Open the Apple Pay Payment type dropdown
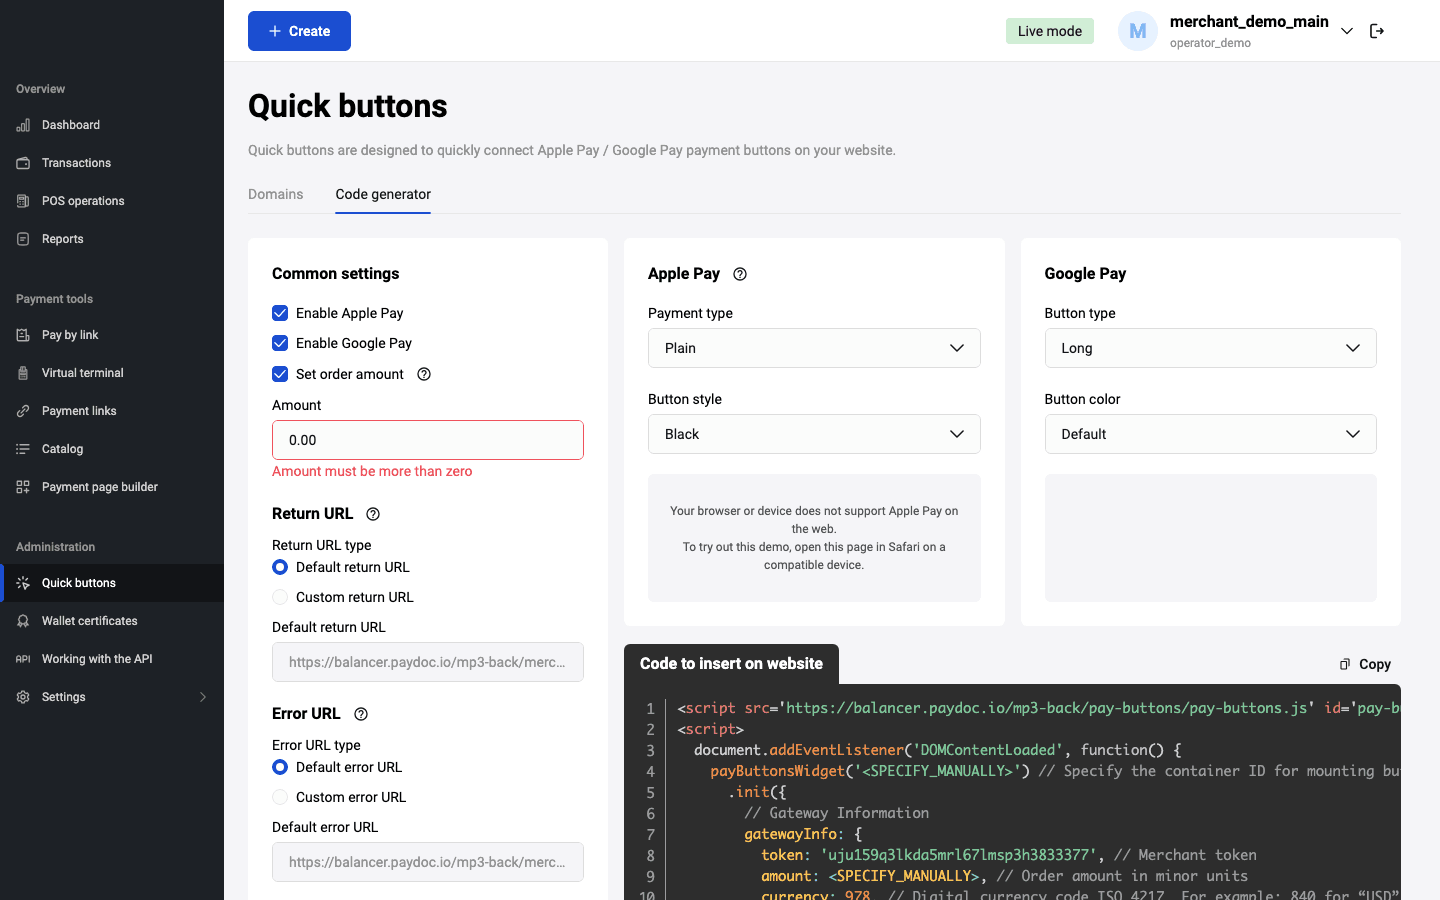 (814, 348)
